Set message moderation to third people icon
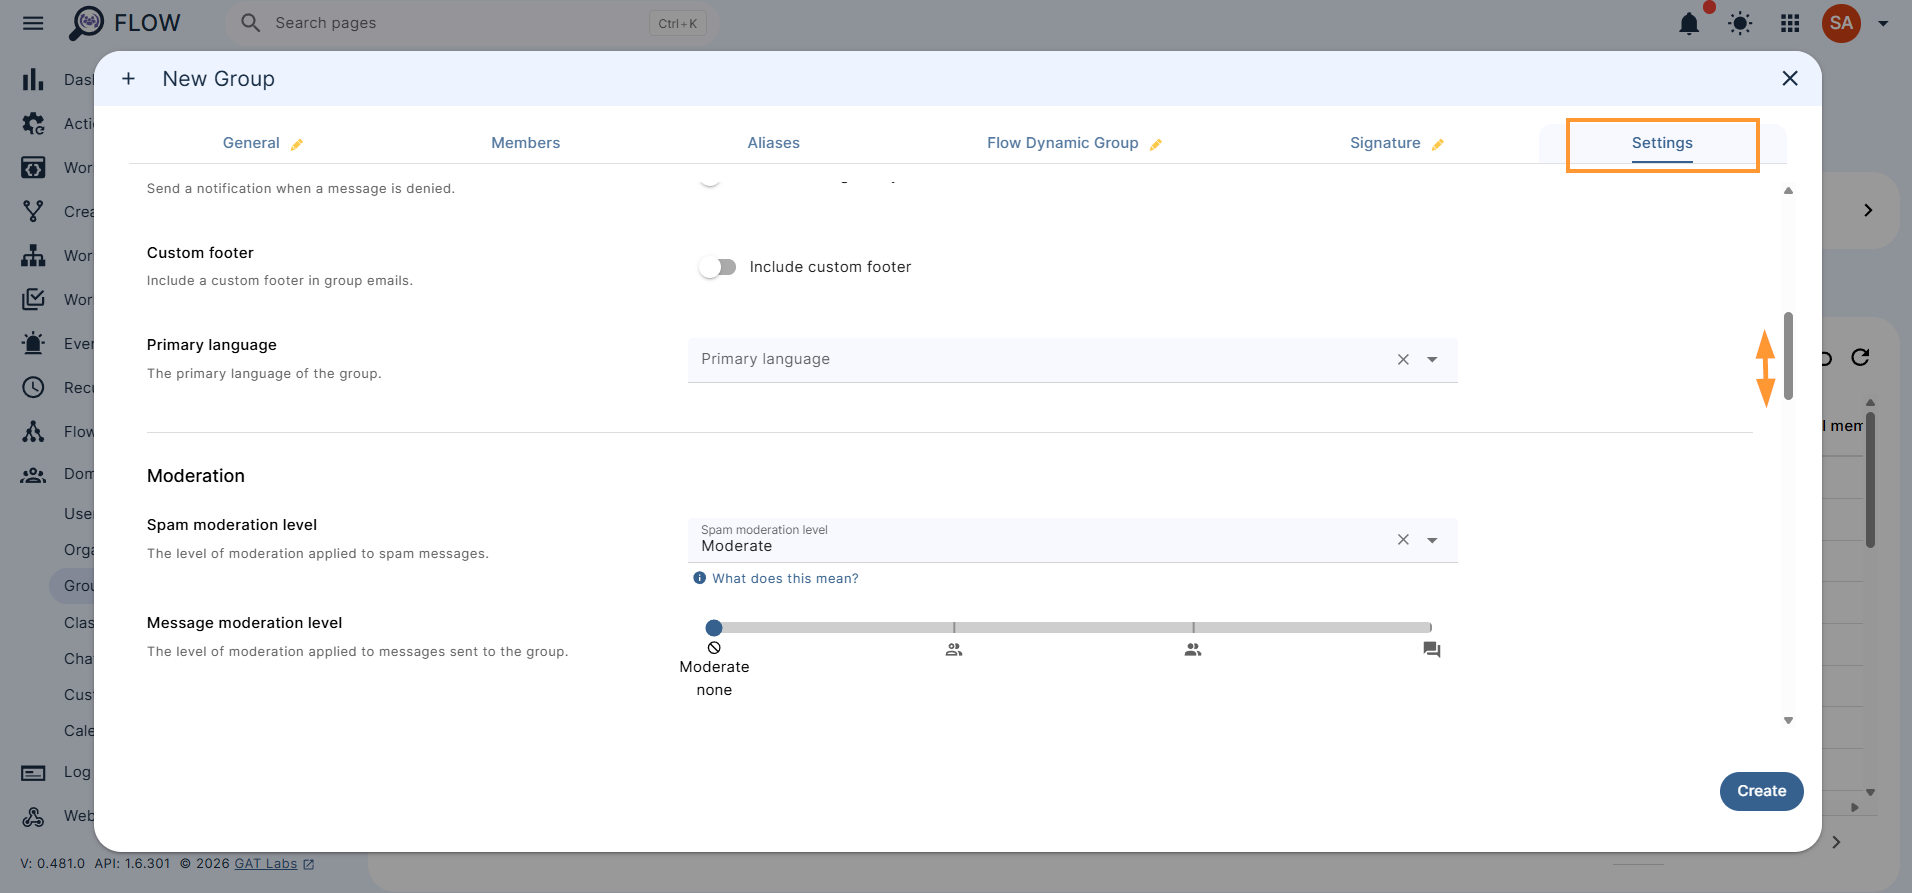1912x893 pixels. [x=1193, y=650]
